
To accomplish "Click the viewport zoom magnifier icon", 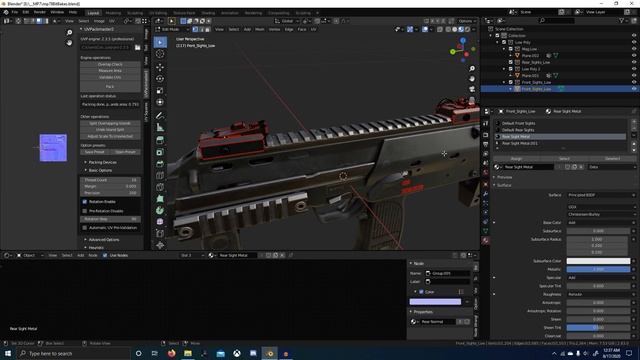I will pyautogui.click(x=472, y=69).
